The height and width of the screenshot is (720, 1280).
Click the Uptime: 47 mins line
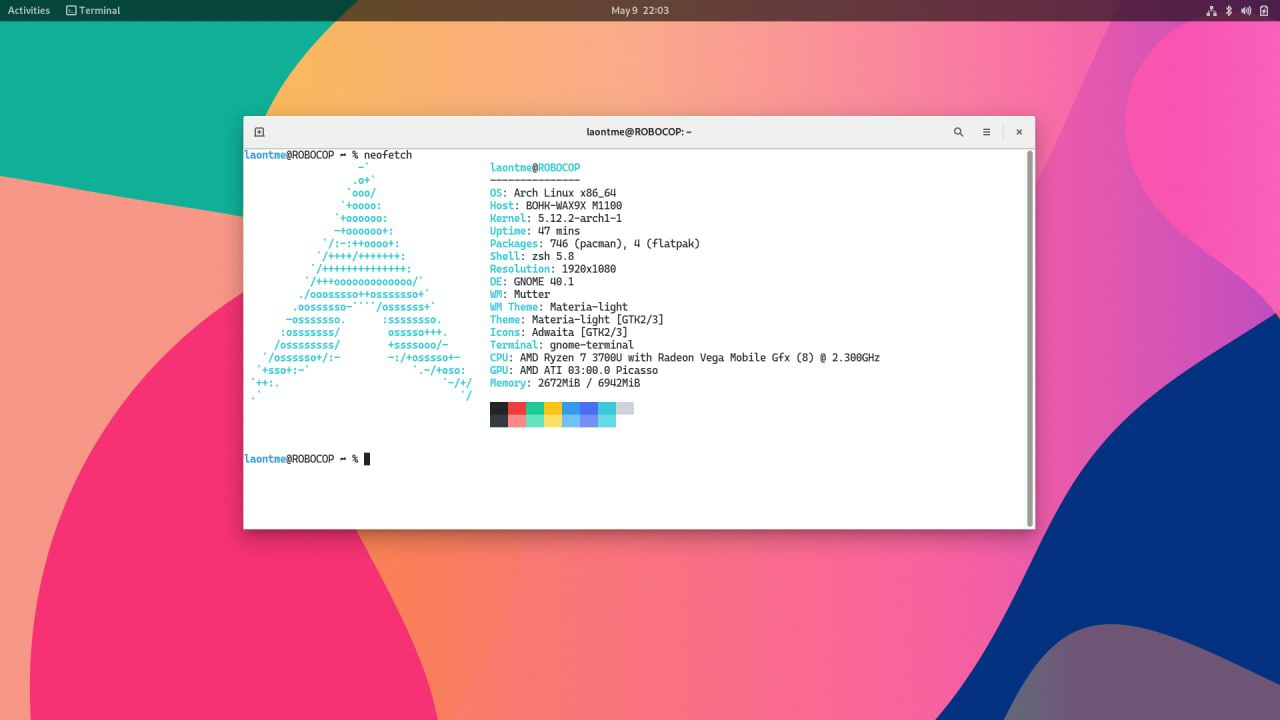coord(535,231)
